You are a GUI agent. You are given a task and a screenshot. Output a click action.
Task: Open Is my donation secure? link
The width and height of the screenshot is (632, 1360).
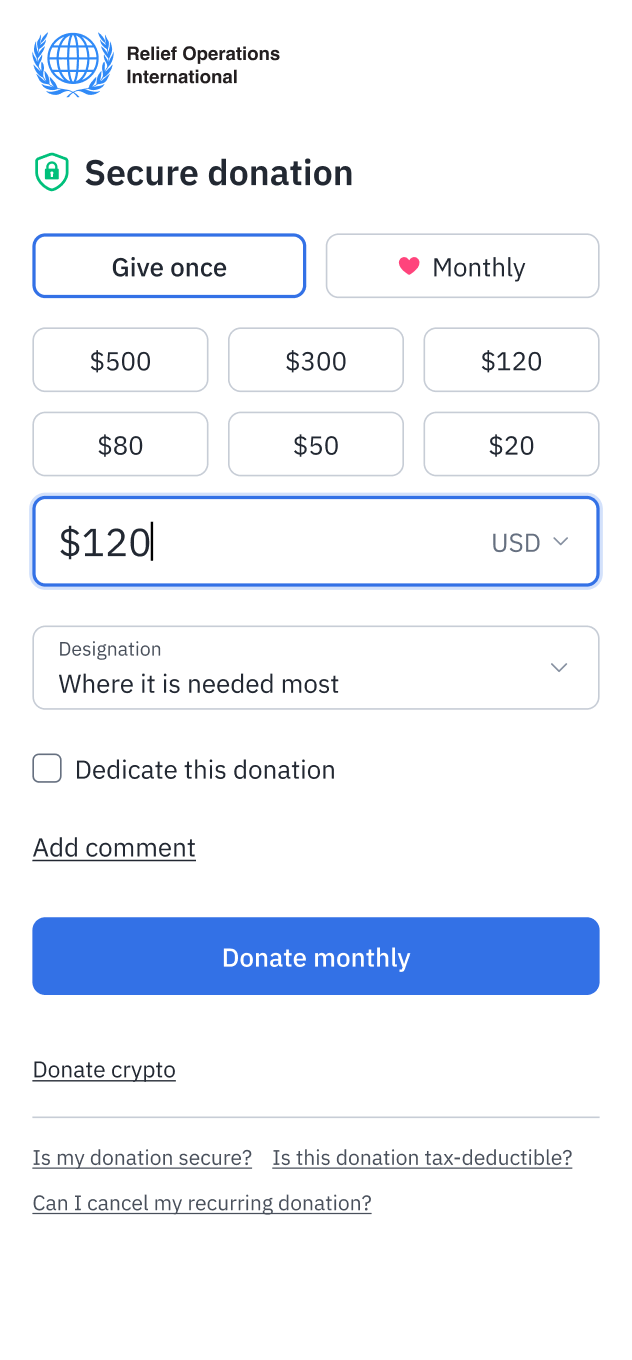(x=142, y=1157)
